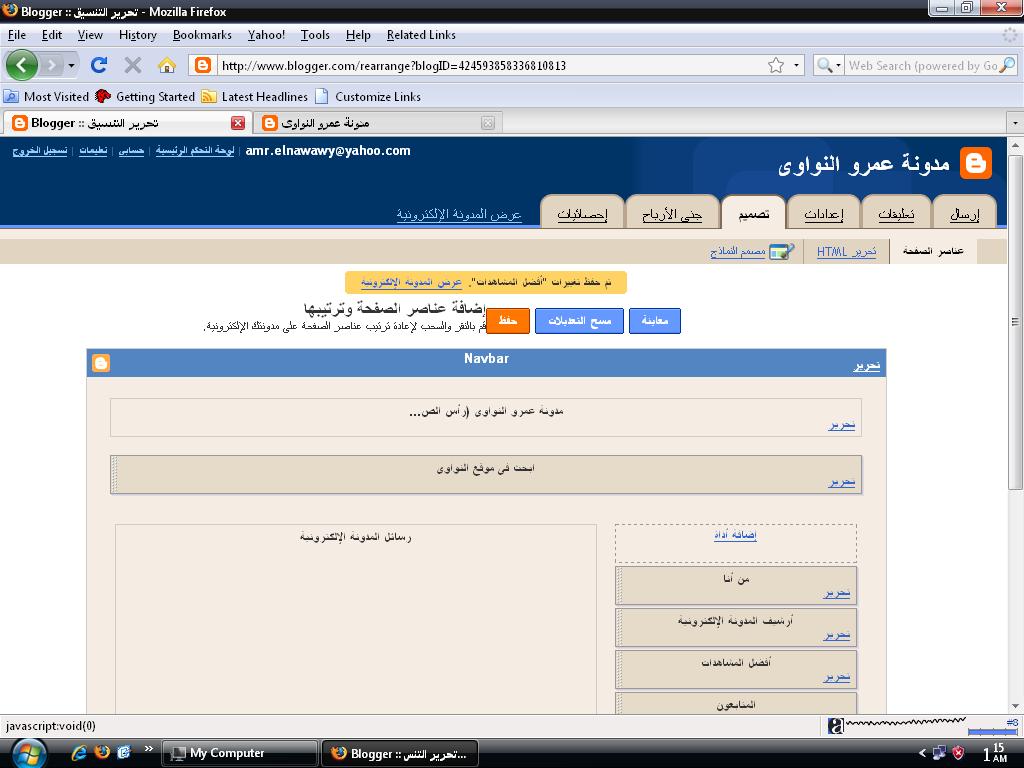Open the Latest Headlines feed bookmark
The width and height of the screenshot is (1024, 768).
255,97
